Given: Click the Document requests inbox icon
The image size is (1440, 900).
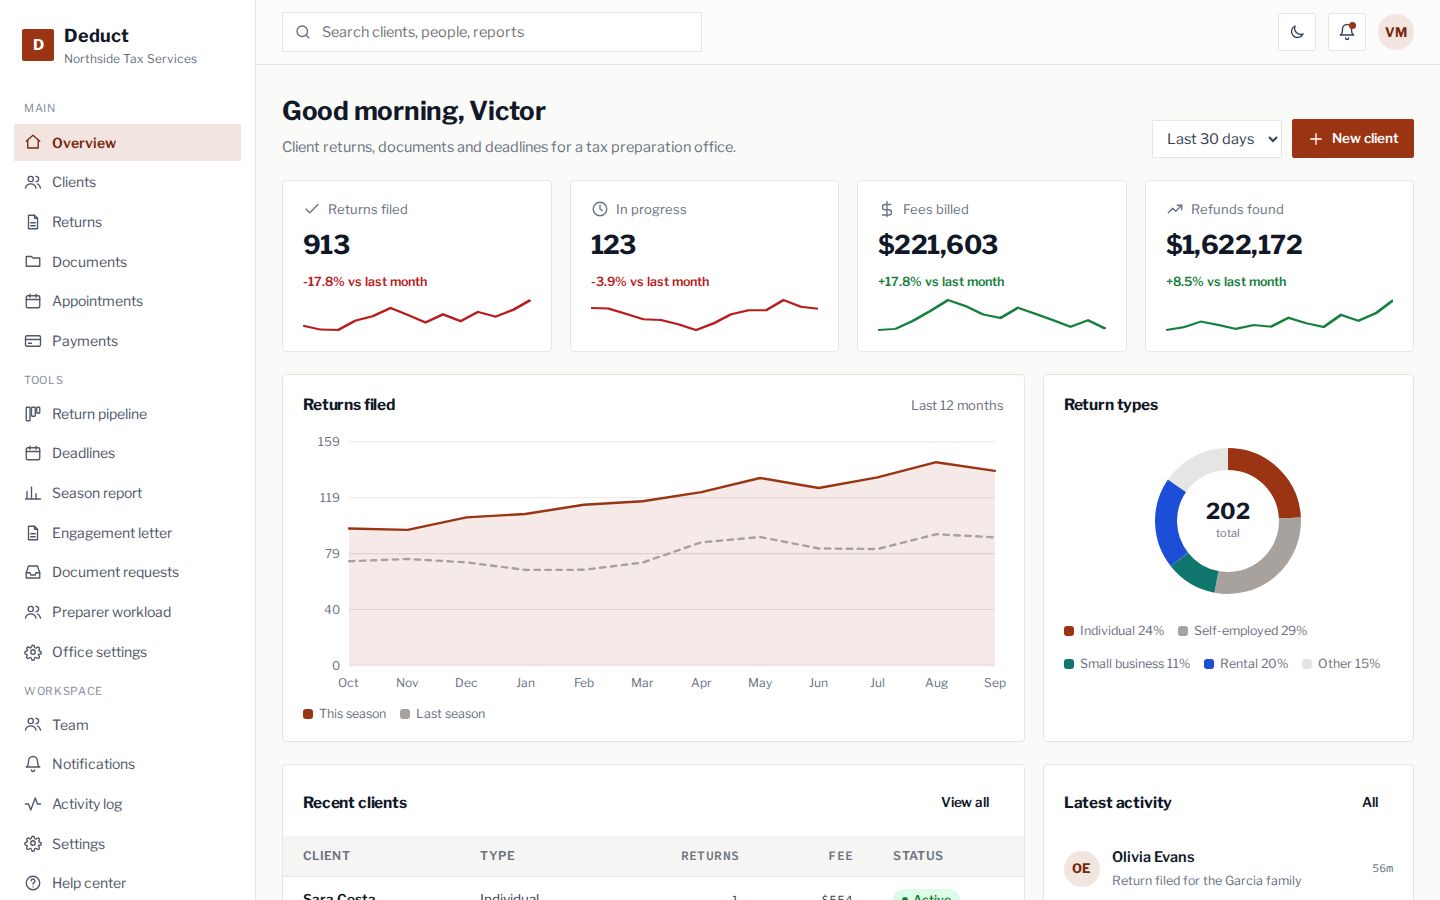Looking at the screenshot, I should (33, 572).
